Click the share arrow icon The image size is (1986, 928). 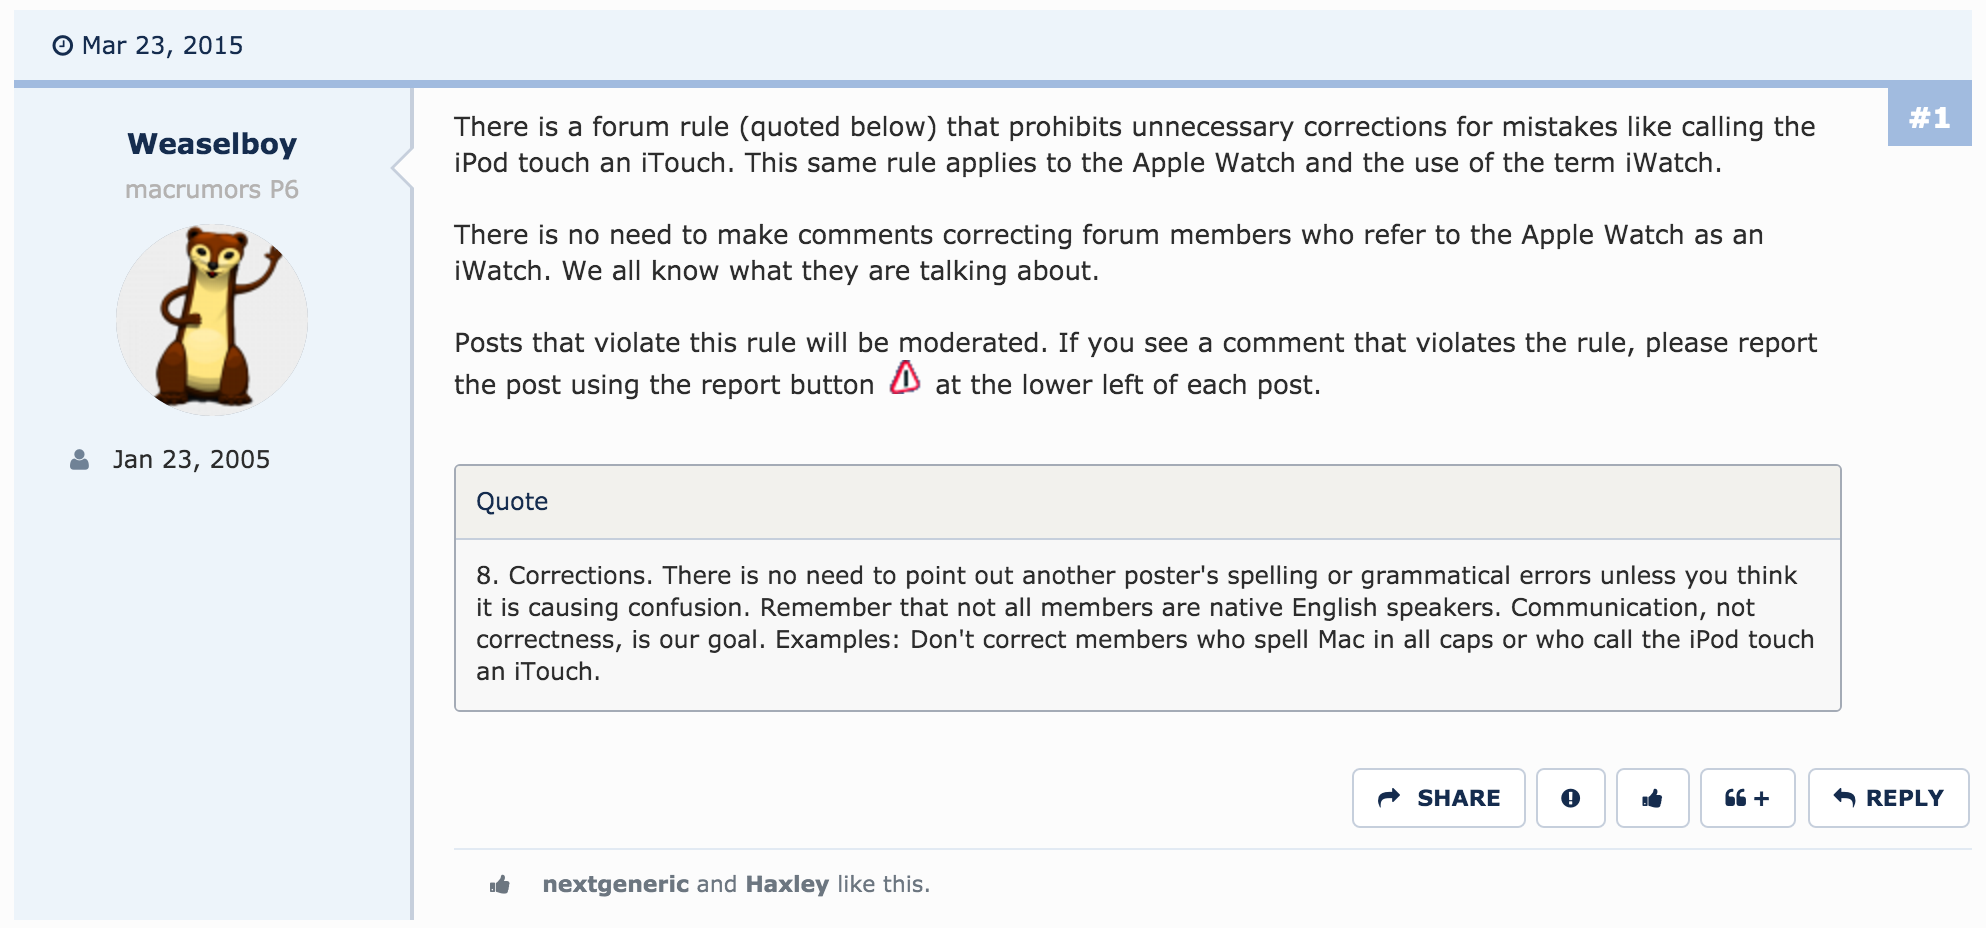click(x=1389, y=798)
